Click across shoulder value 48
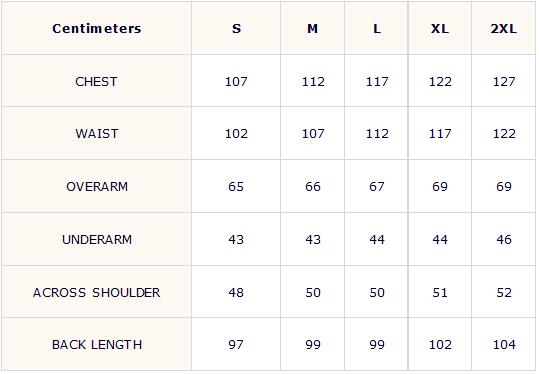 [x=236, y=293]
